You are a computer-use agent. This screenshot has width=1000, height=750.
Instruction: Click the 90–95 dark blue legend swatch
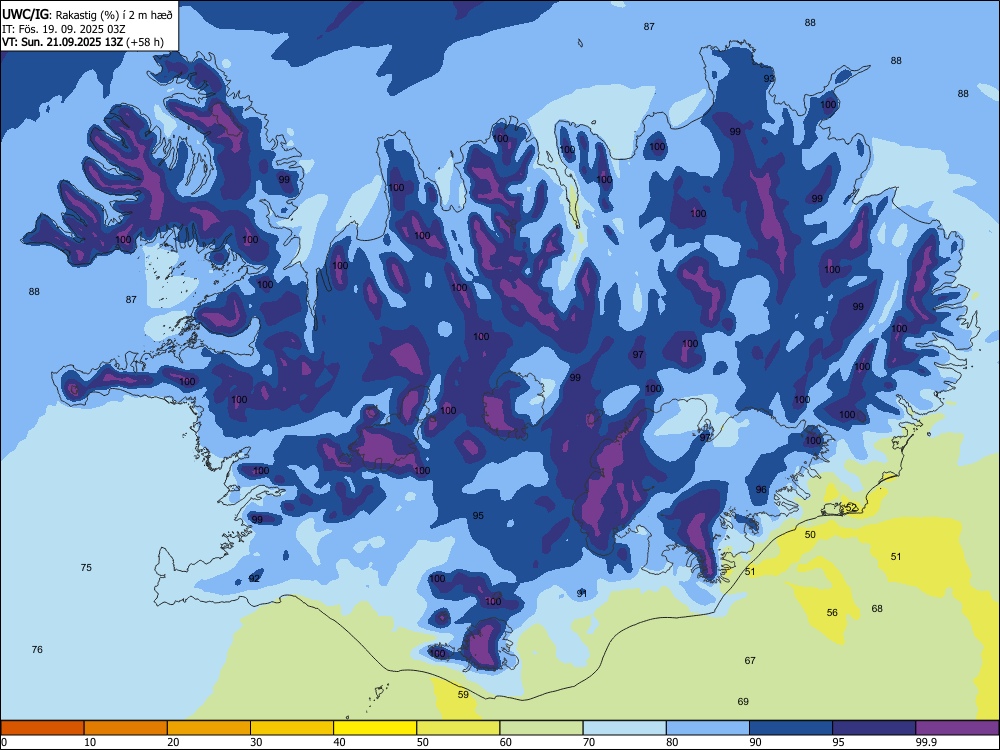tap(791, 728)
